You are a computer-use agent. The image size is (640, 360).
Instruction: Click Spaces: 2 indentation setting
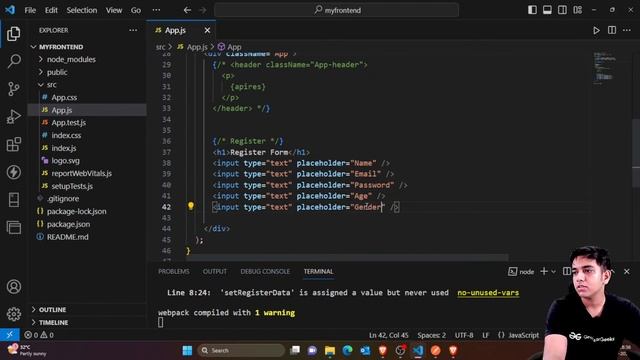tap(431, 335)
